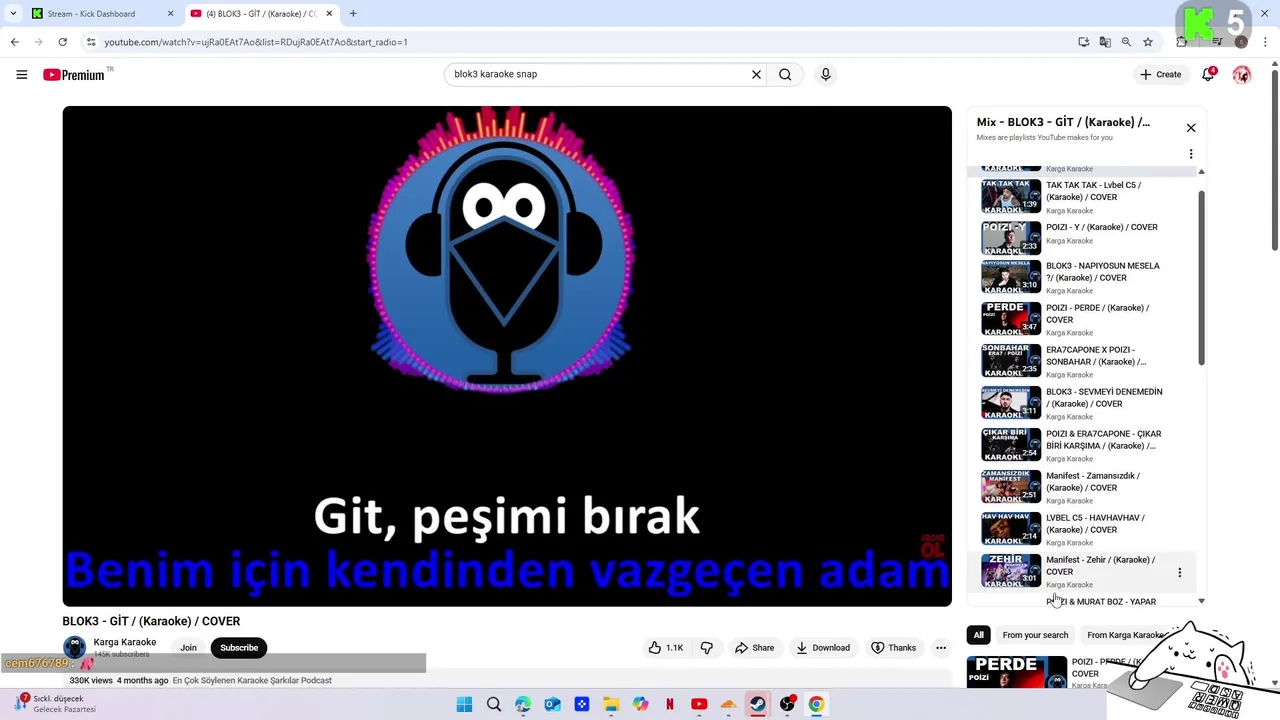Install app icon in address bar
This screenshot has height=720, width=1280.
click(x=1084, y=42)
